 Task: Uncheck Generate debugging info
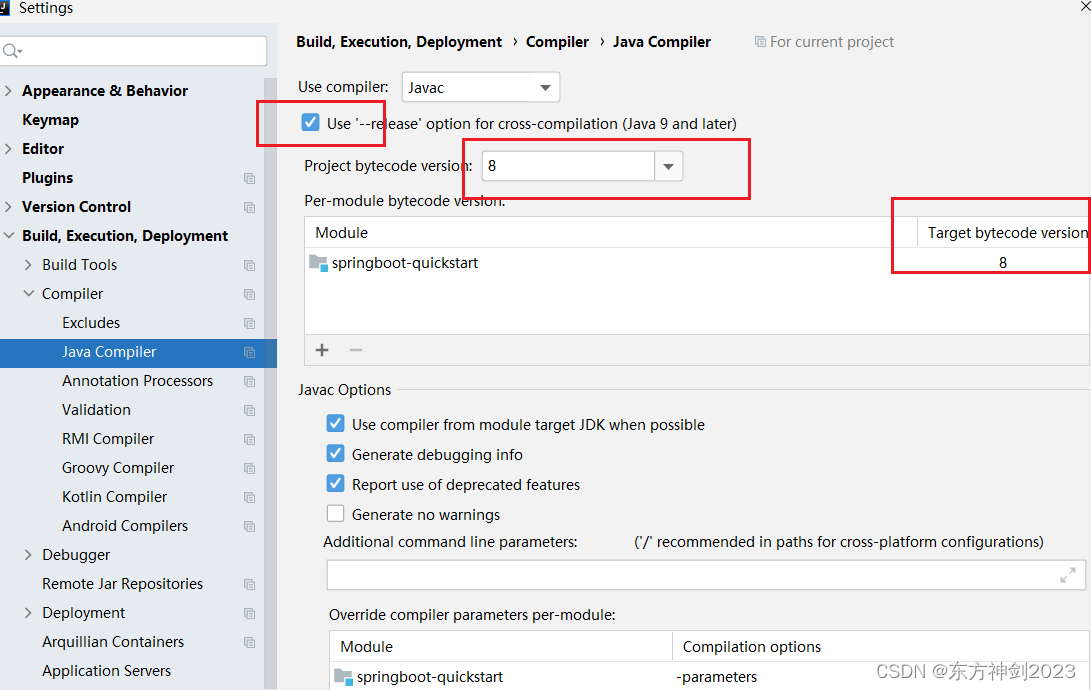[x=335, y=454]
